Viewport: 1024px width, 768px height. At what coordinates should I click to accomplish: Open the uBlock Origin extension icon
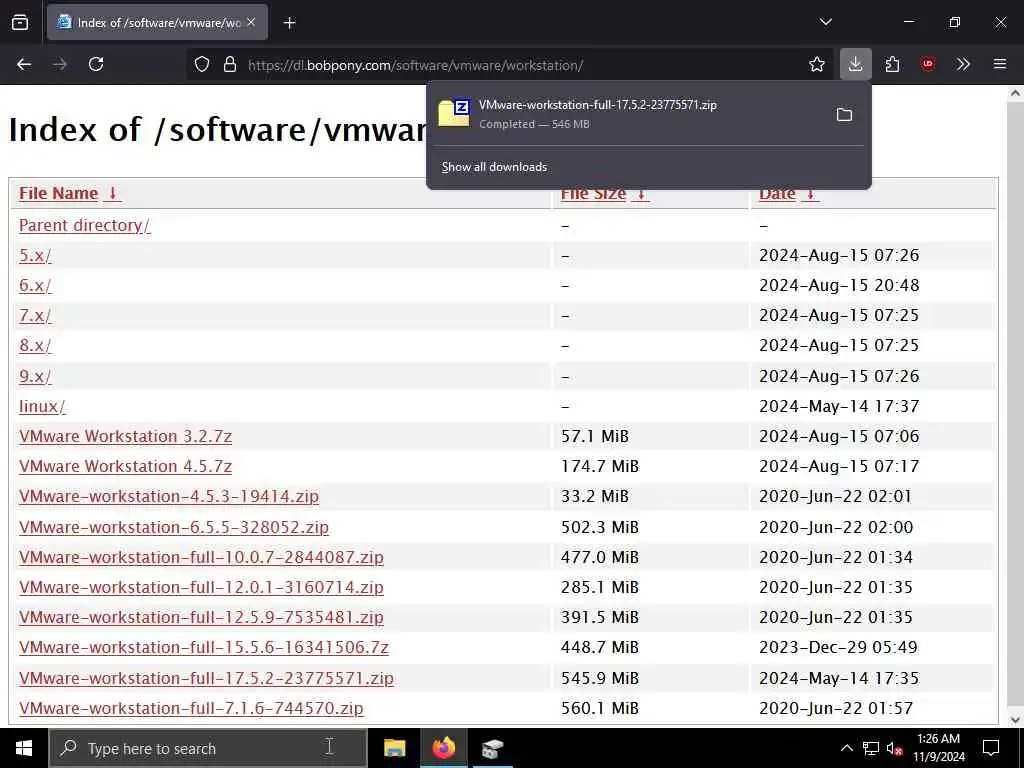tap(928, 64)
